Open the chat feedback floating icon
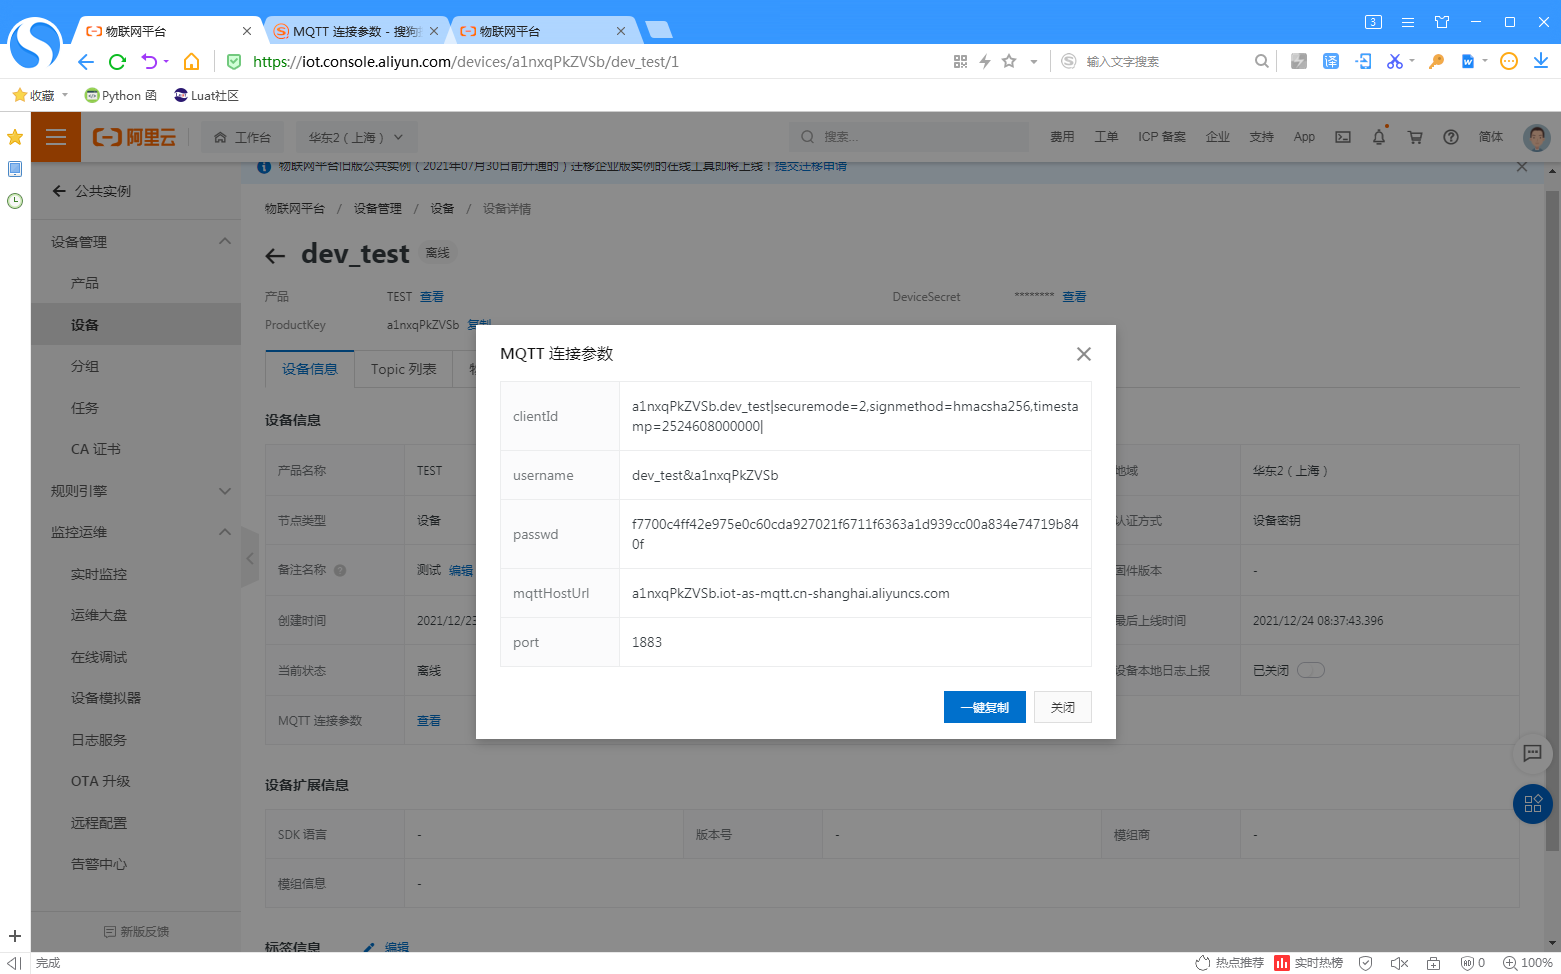Viewport: 1561px width, 974px height. [1532, 753]
